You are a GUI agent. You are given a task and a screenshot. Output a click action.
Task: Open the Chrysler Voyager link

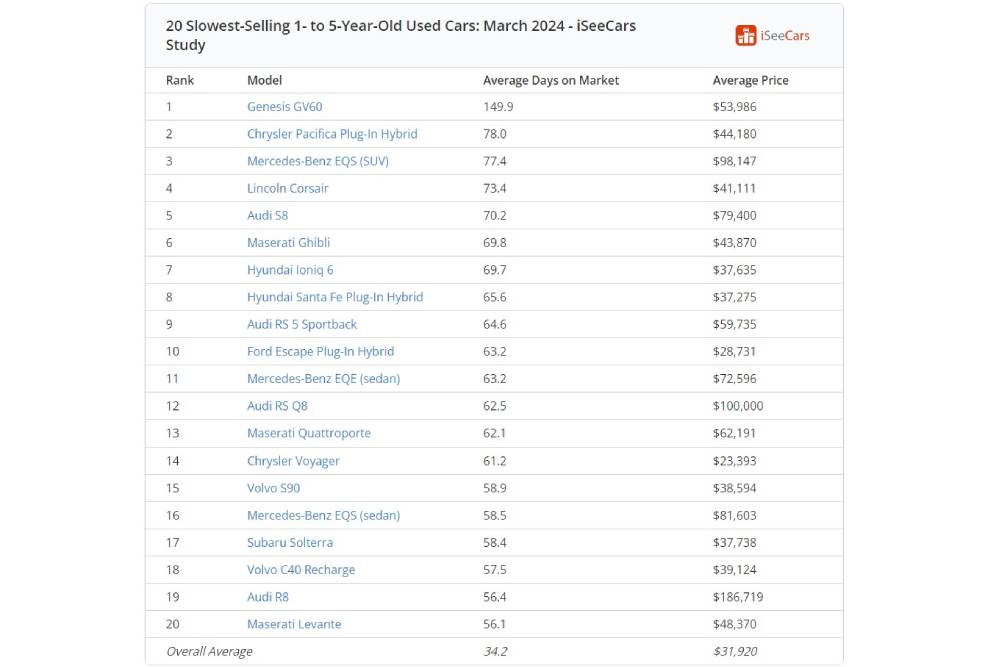[x=293, y=461]
